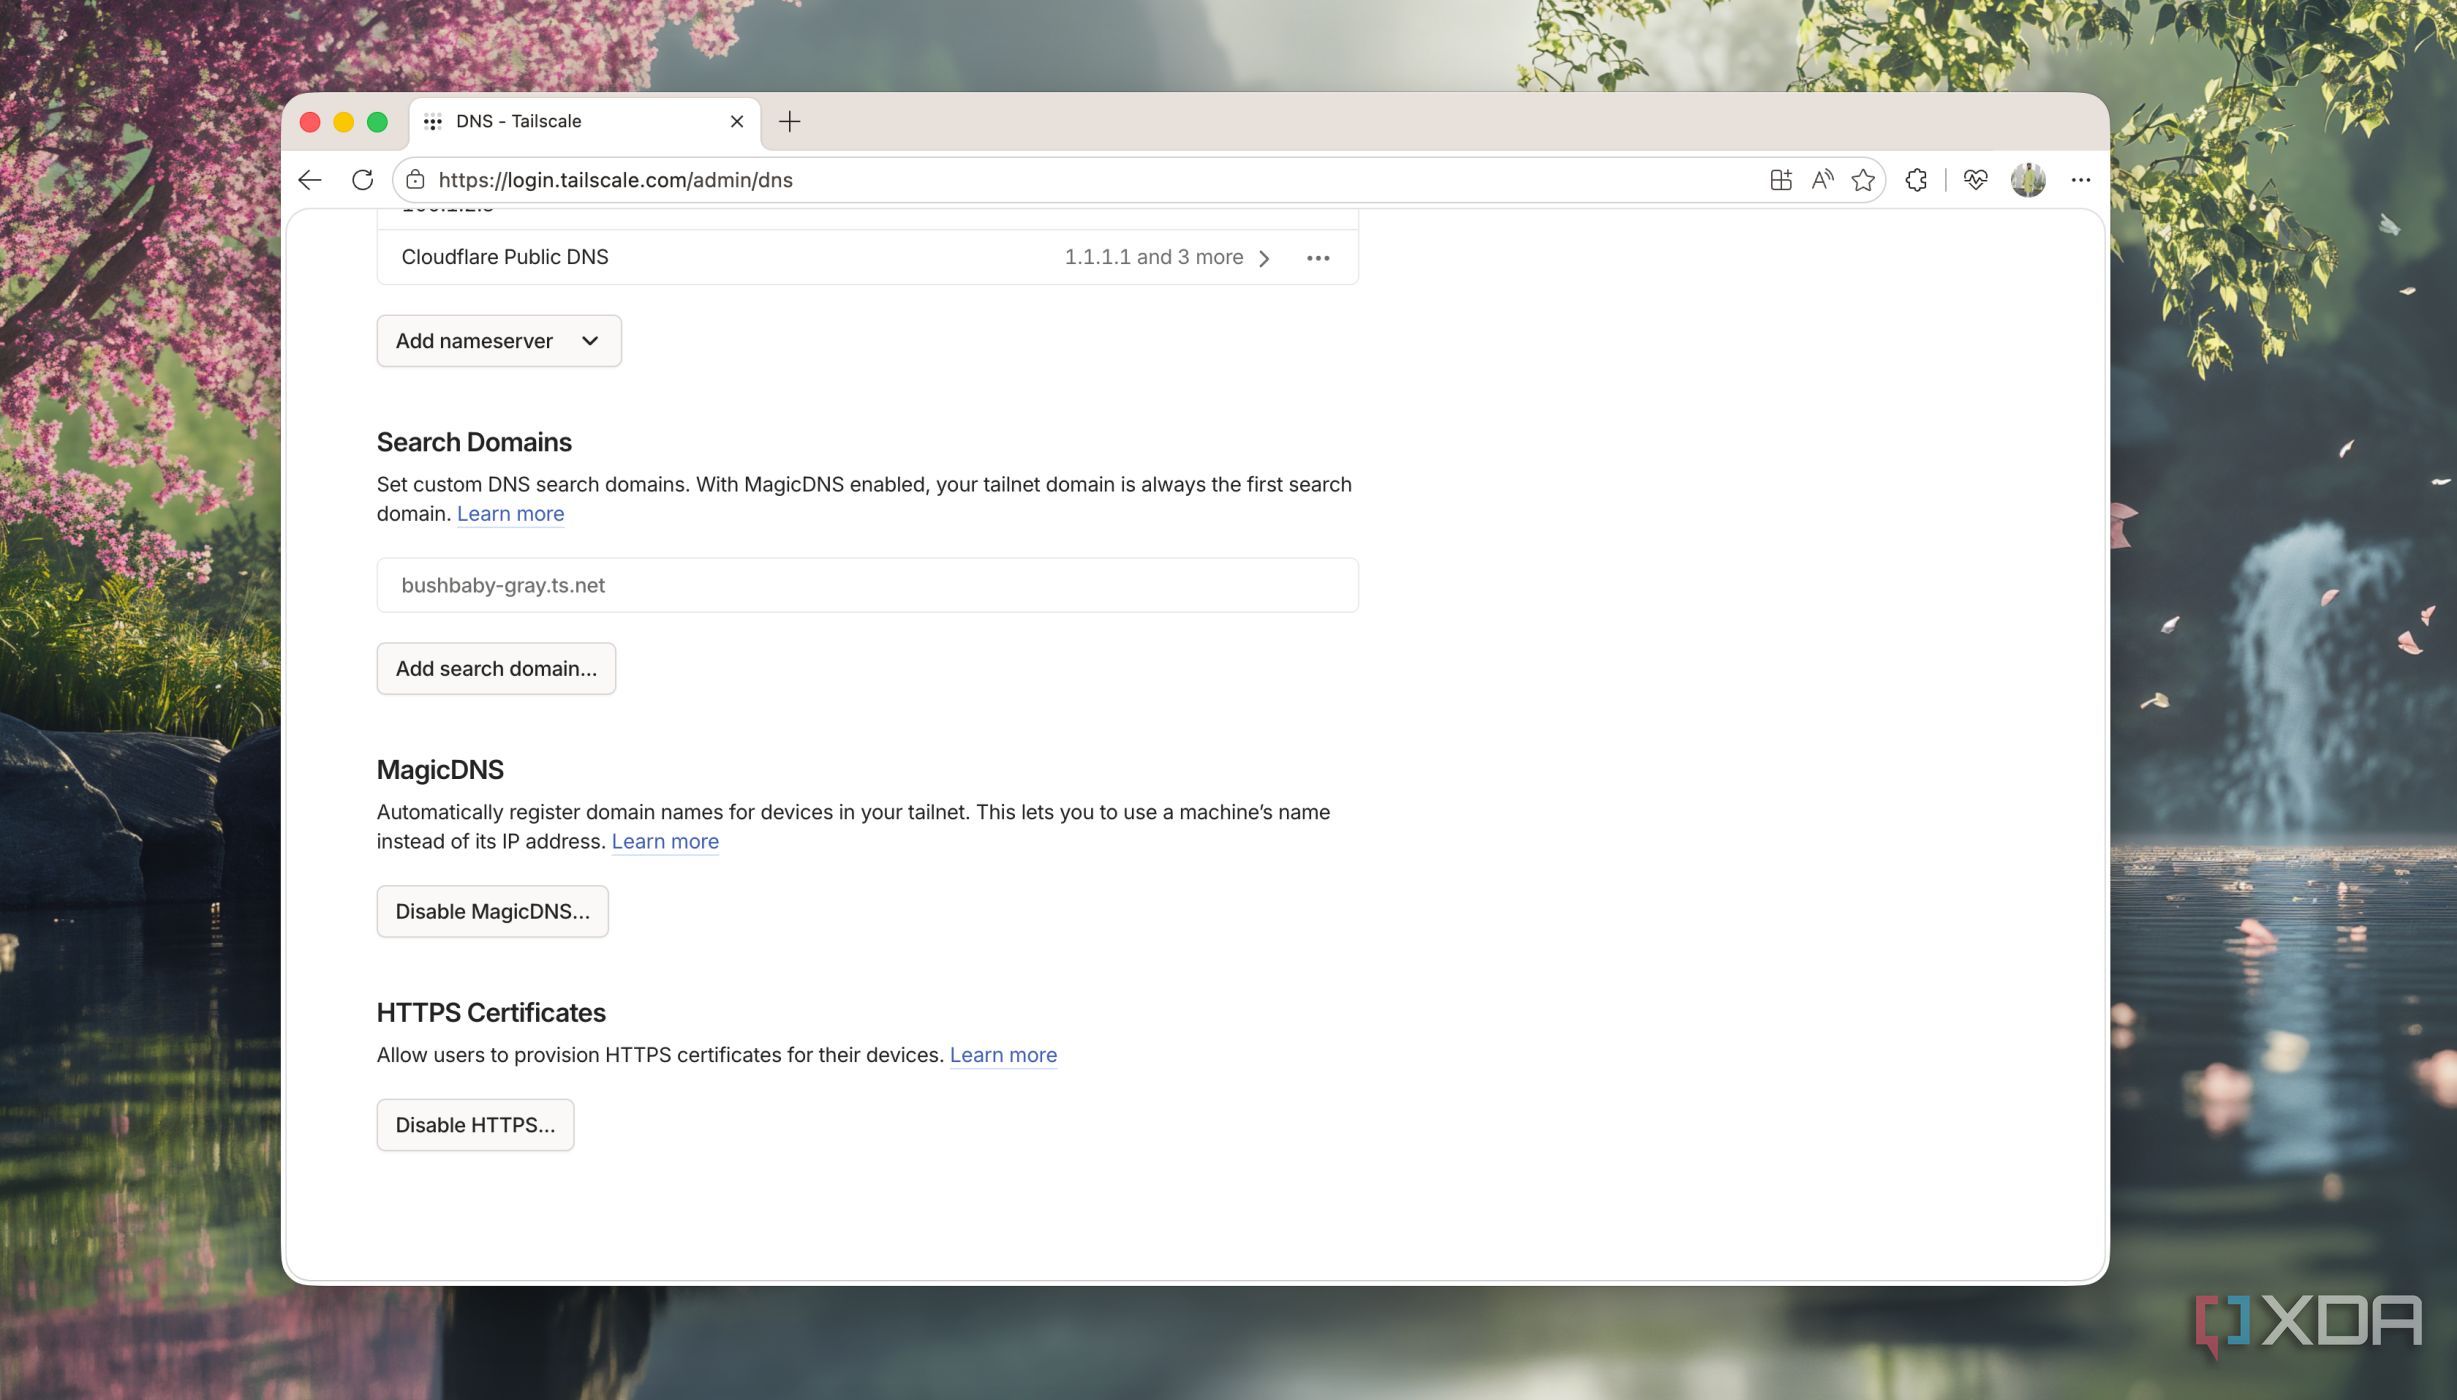Open the browser Extensions puzzle icon

pos(1916,180)
